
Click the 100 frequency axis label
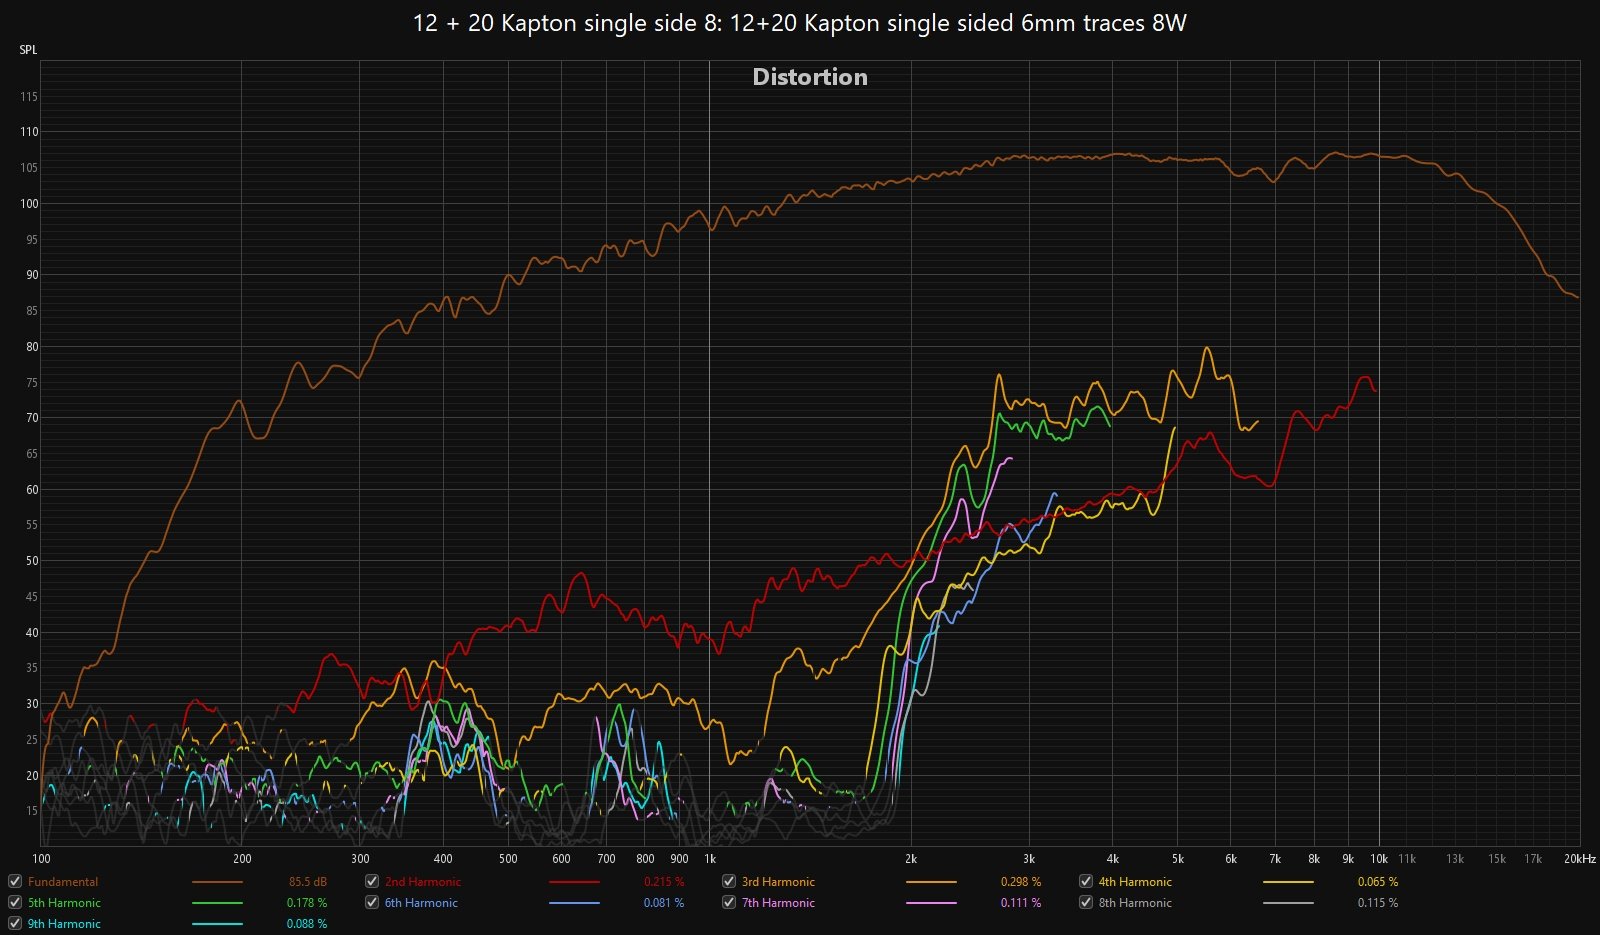click(x=42, y=859)
